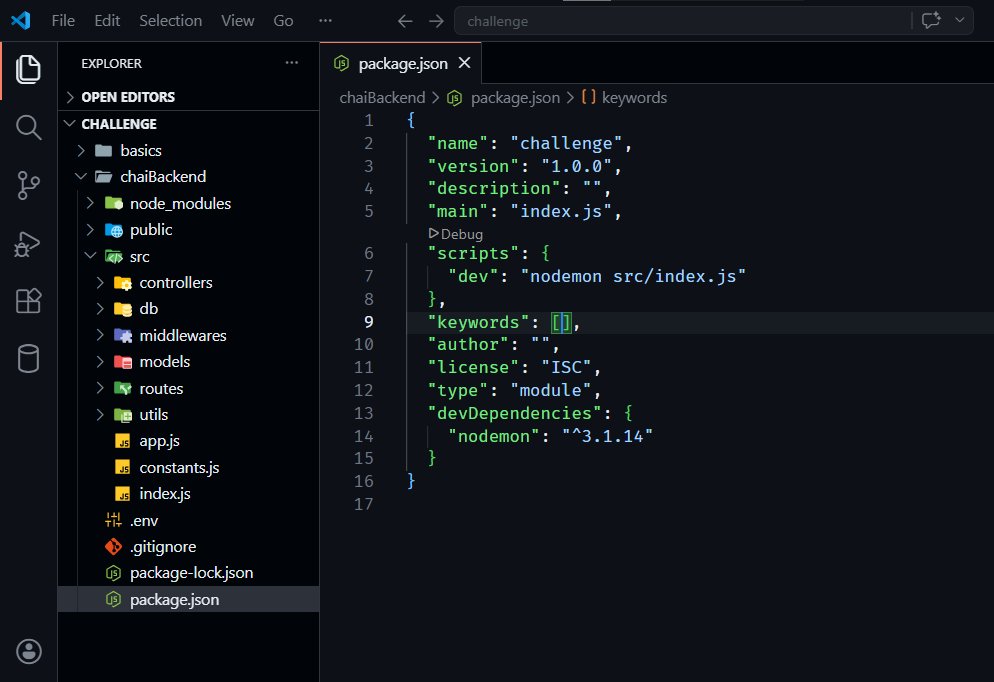This screenshot has width=994, height=682.
Task: Click the src folder code icon
Action: [113, 257]
